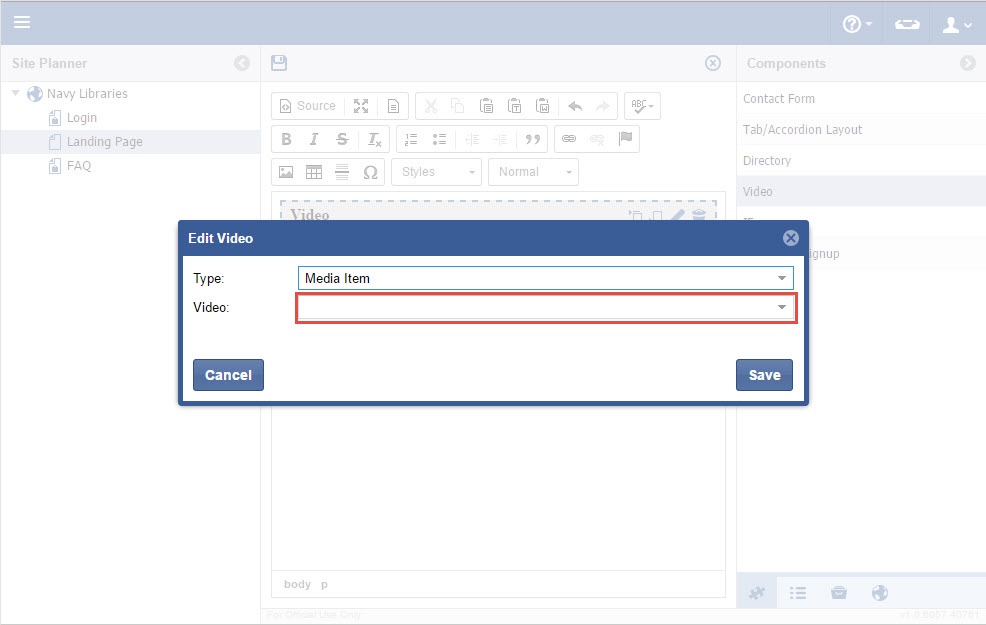Toggle bold formatting in editor toolbar
Screen dimensions: 986x625
[286, 139]
